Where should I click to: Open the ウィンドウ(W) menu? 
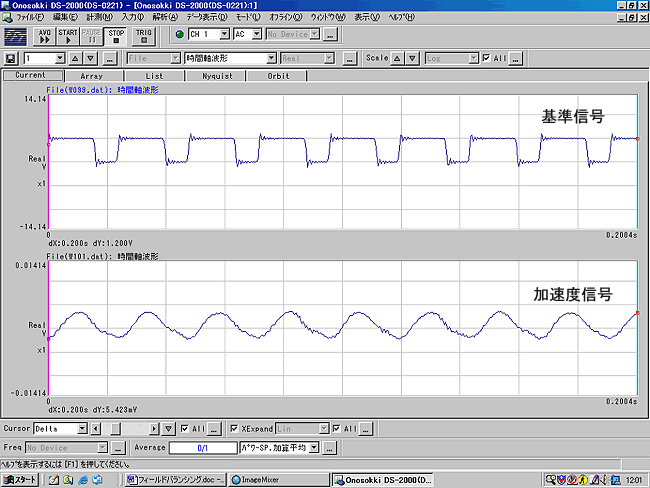pos(328,17)
